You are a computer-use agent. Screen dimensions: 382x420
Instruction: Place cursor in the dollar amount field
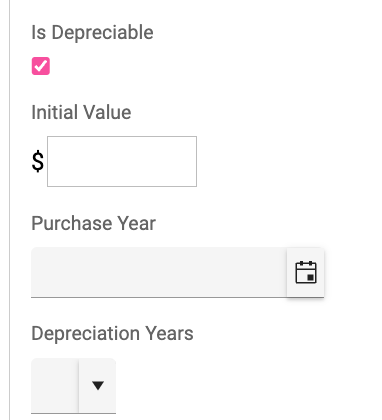122,161
